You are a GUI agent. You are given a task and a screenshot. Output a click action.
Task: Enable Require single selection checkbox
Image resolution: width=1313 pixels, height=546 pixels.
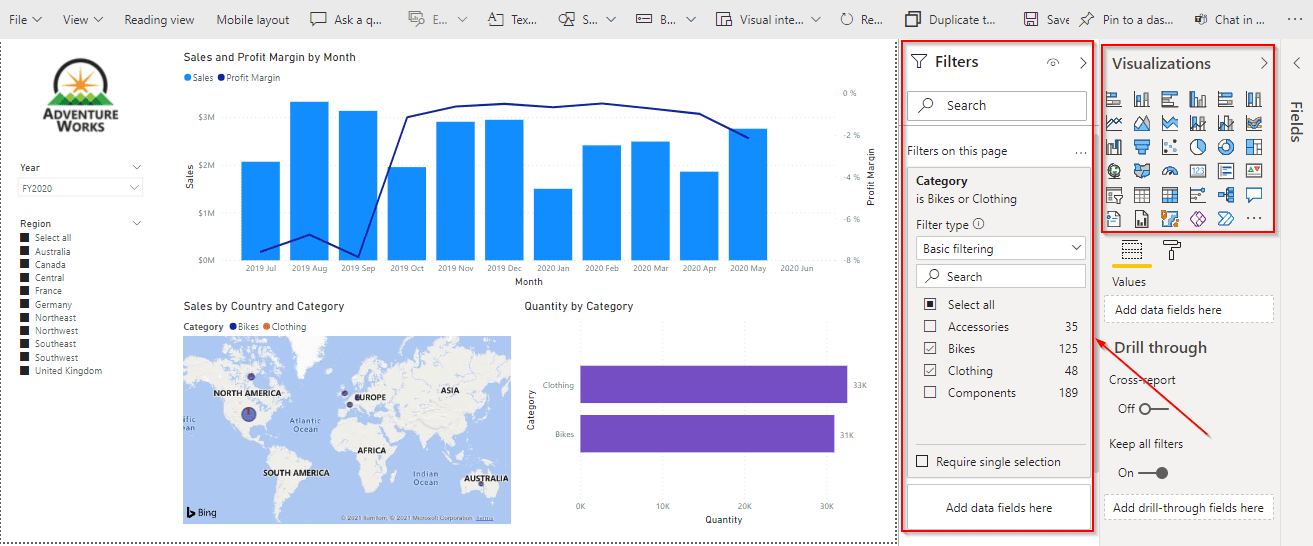923,462
